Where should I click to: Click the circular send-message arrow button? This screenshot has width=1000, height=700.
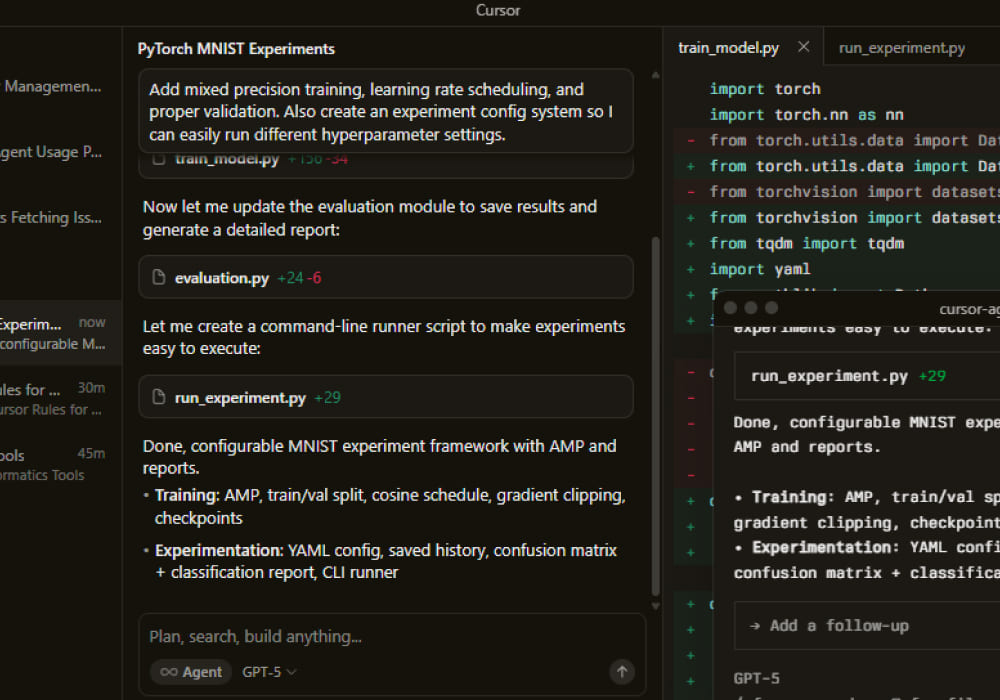pyautogui.click(x=621, y=672)
